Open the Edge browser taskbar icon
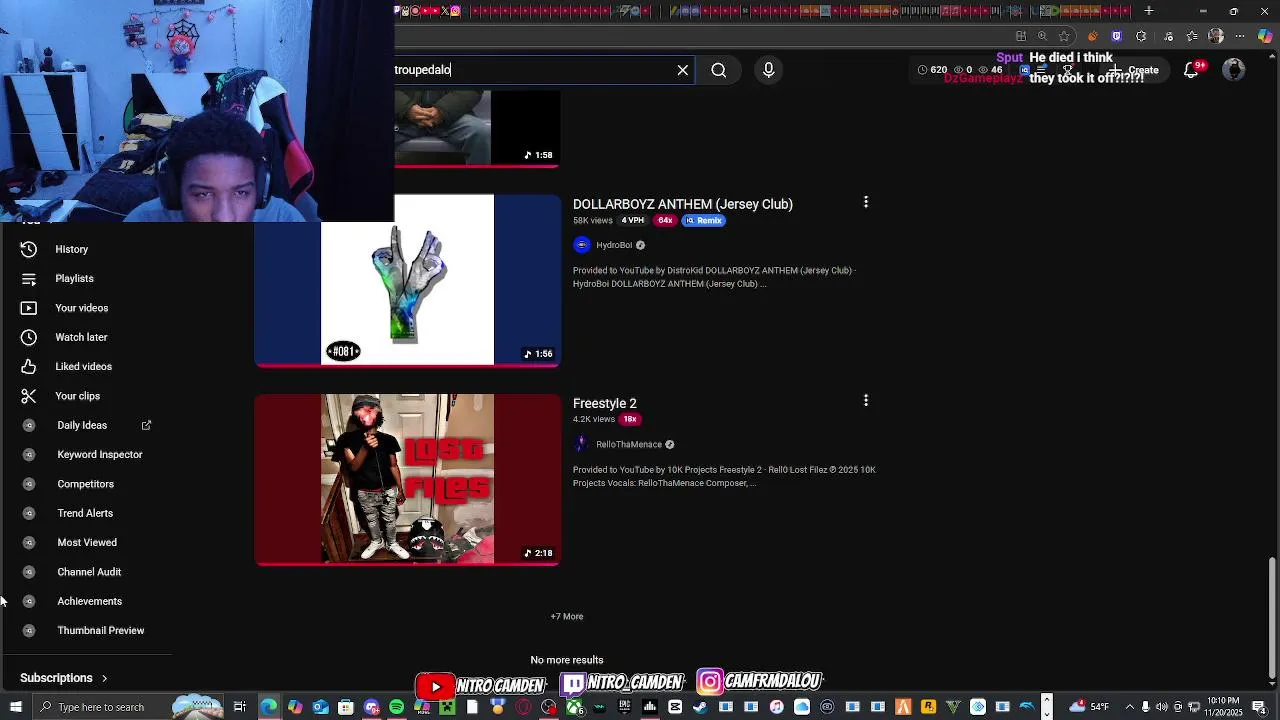The image size is (1280, 720). [269, 707]
